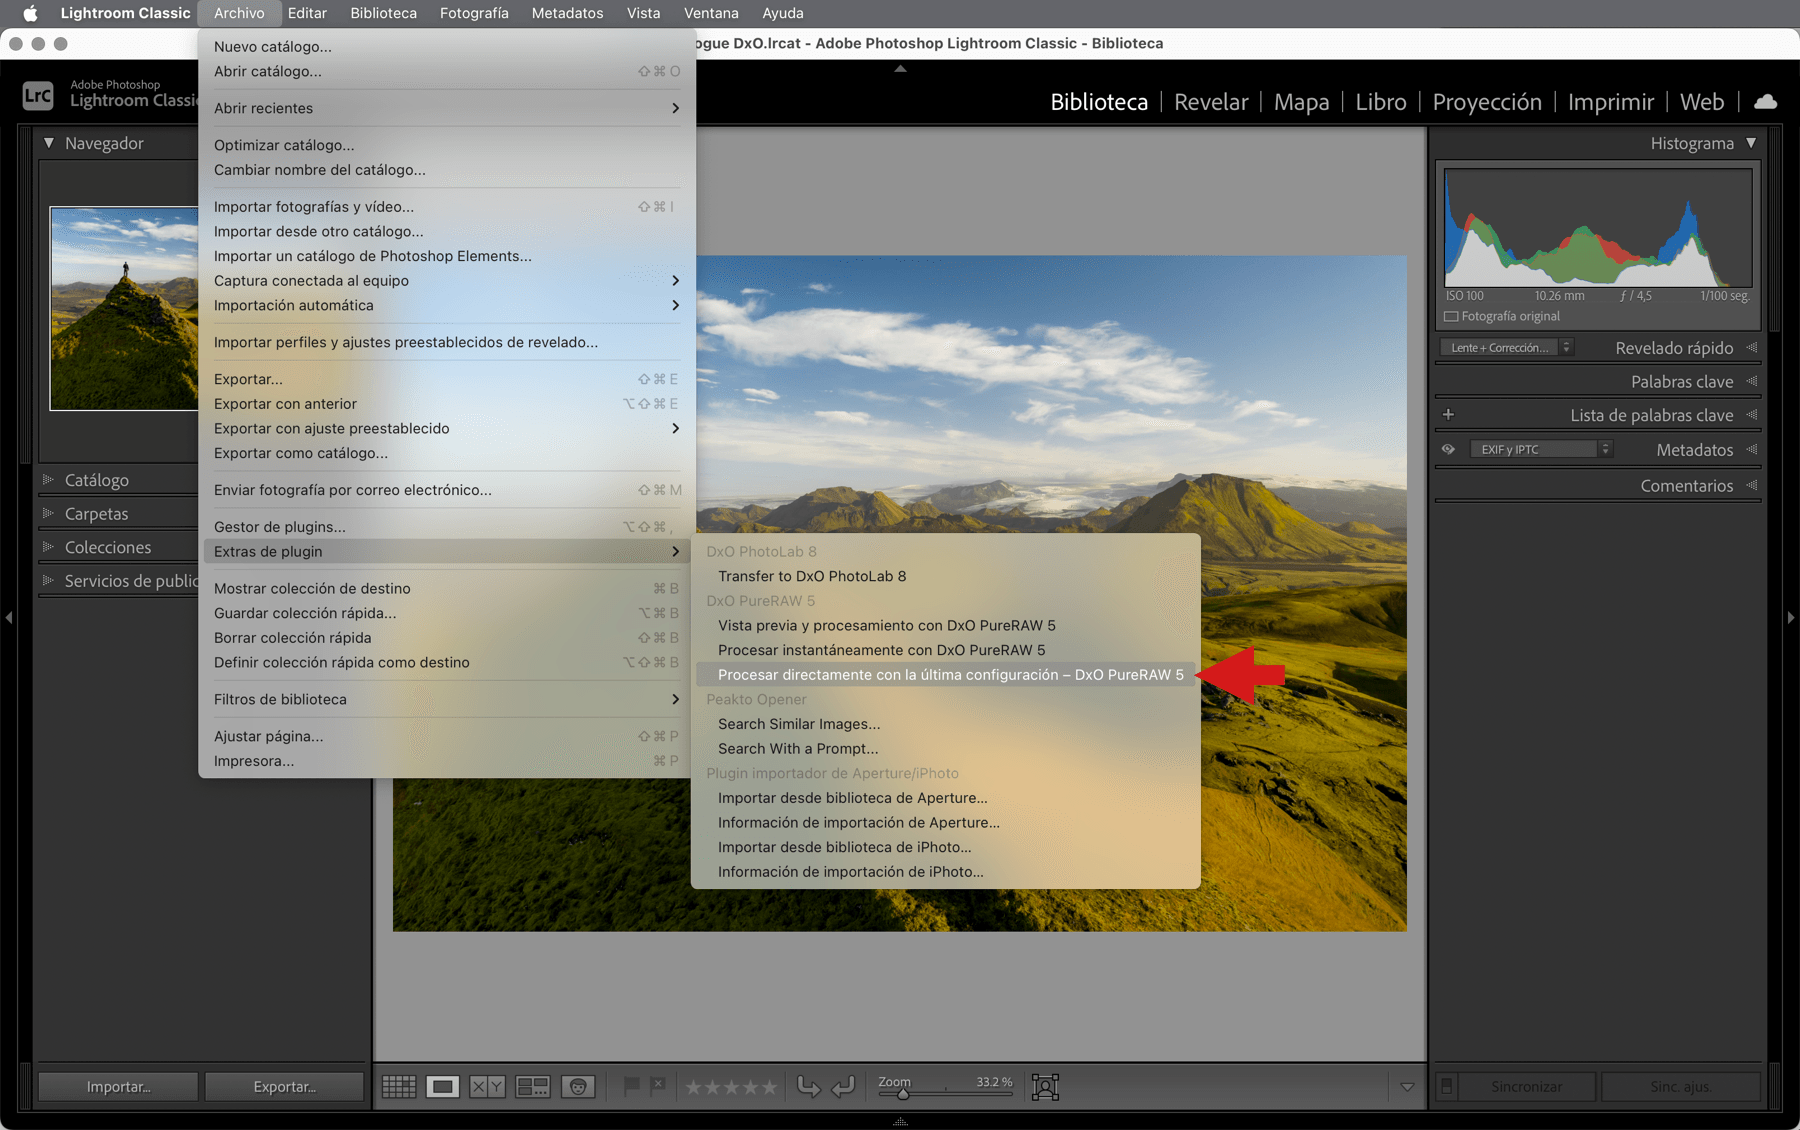This screenshot has height=1130, width=1800.
Task: Expand Servicios de publicación panel
Action: (48, 580)
